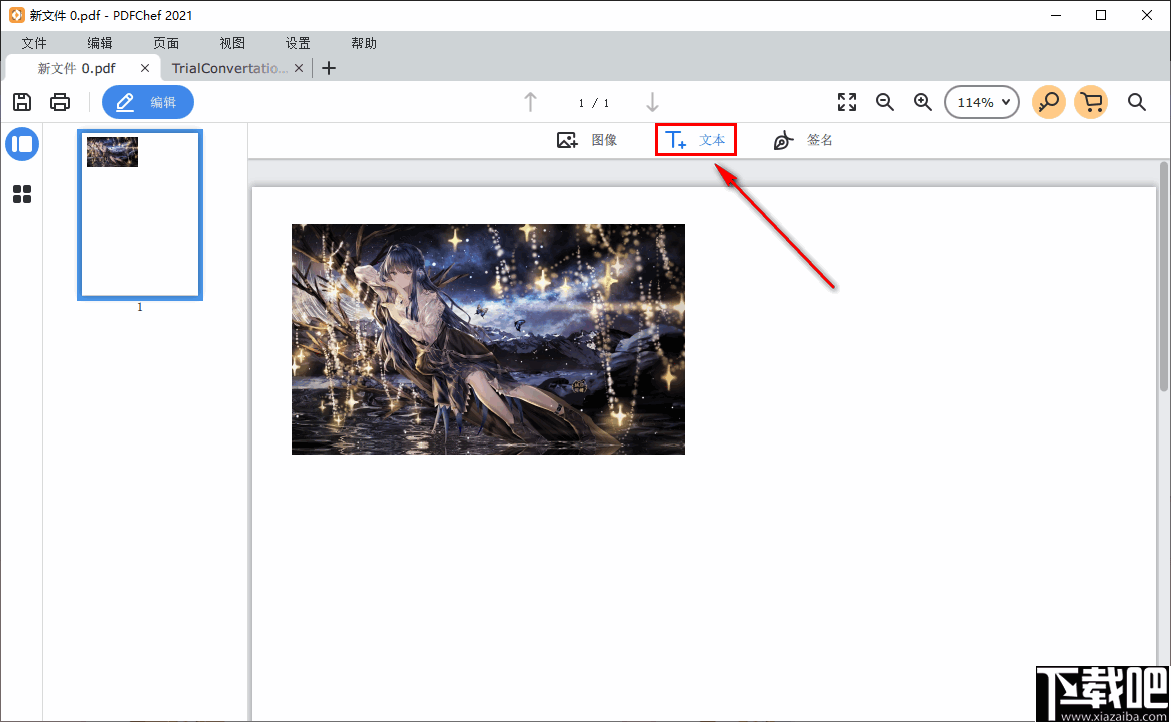This screenshot has height=722, width=1171.
Task: Click the next page down arrow
Action: coord(652,102)
